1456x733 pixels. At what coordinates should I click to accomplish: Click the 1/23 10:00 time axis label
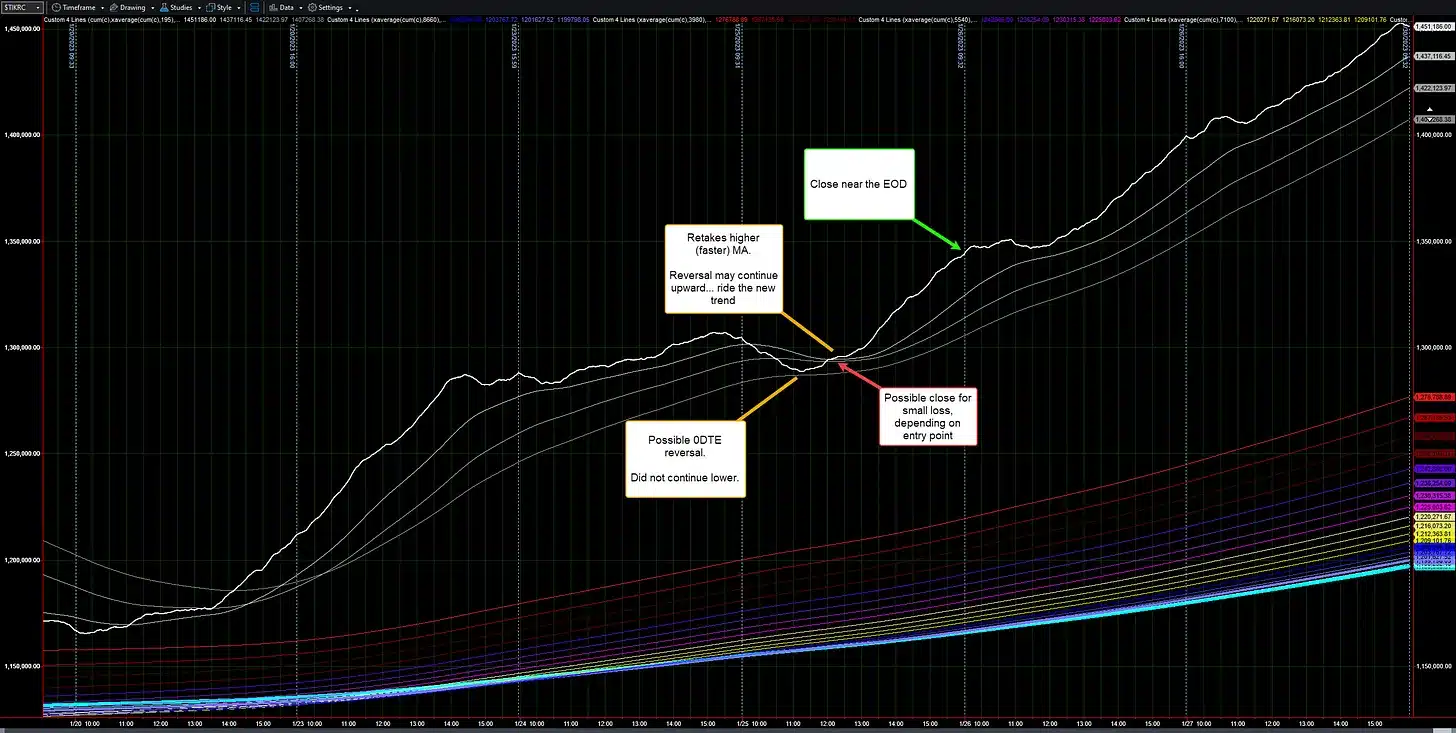pyautogui.click(x=305, y=722)
